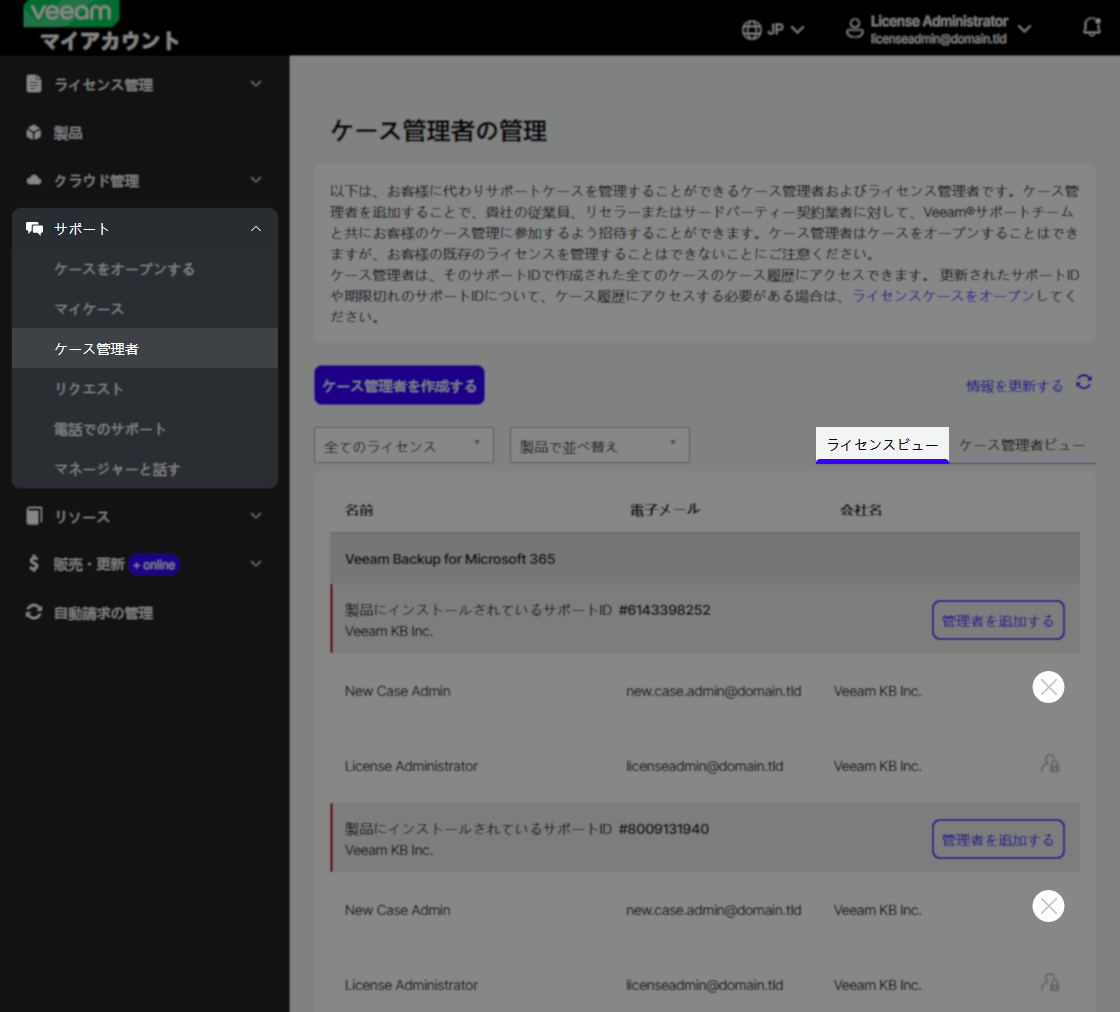This screenshot has height=1012, width=1120.
Task: Remove New Case Admin from support ID #8009131940
Action: pyautogui.click(x=1048, y=906)
